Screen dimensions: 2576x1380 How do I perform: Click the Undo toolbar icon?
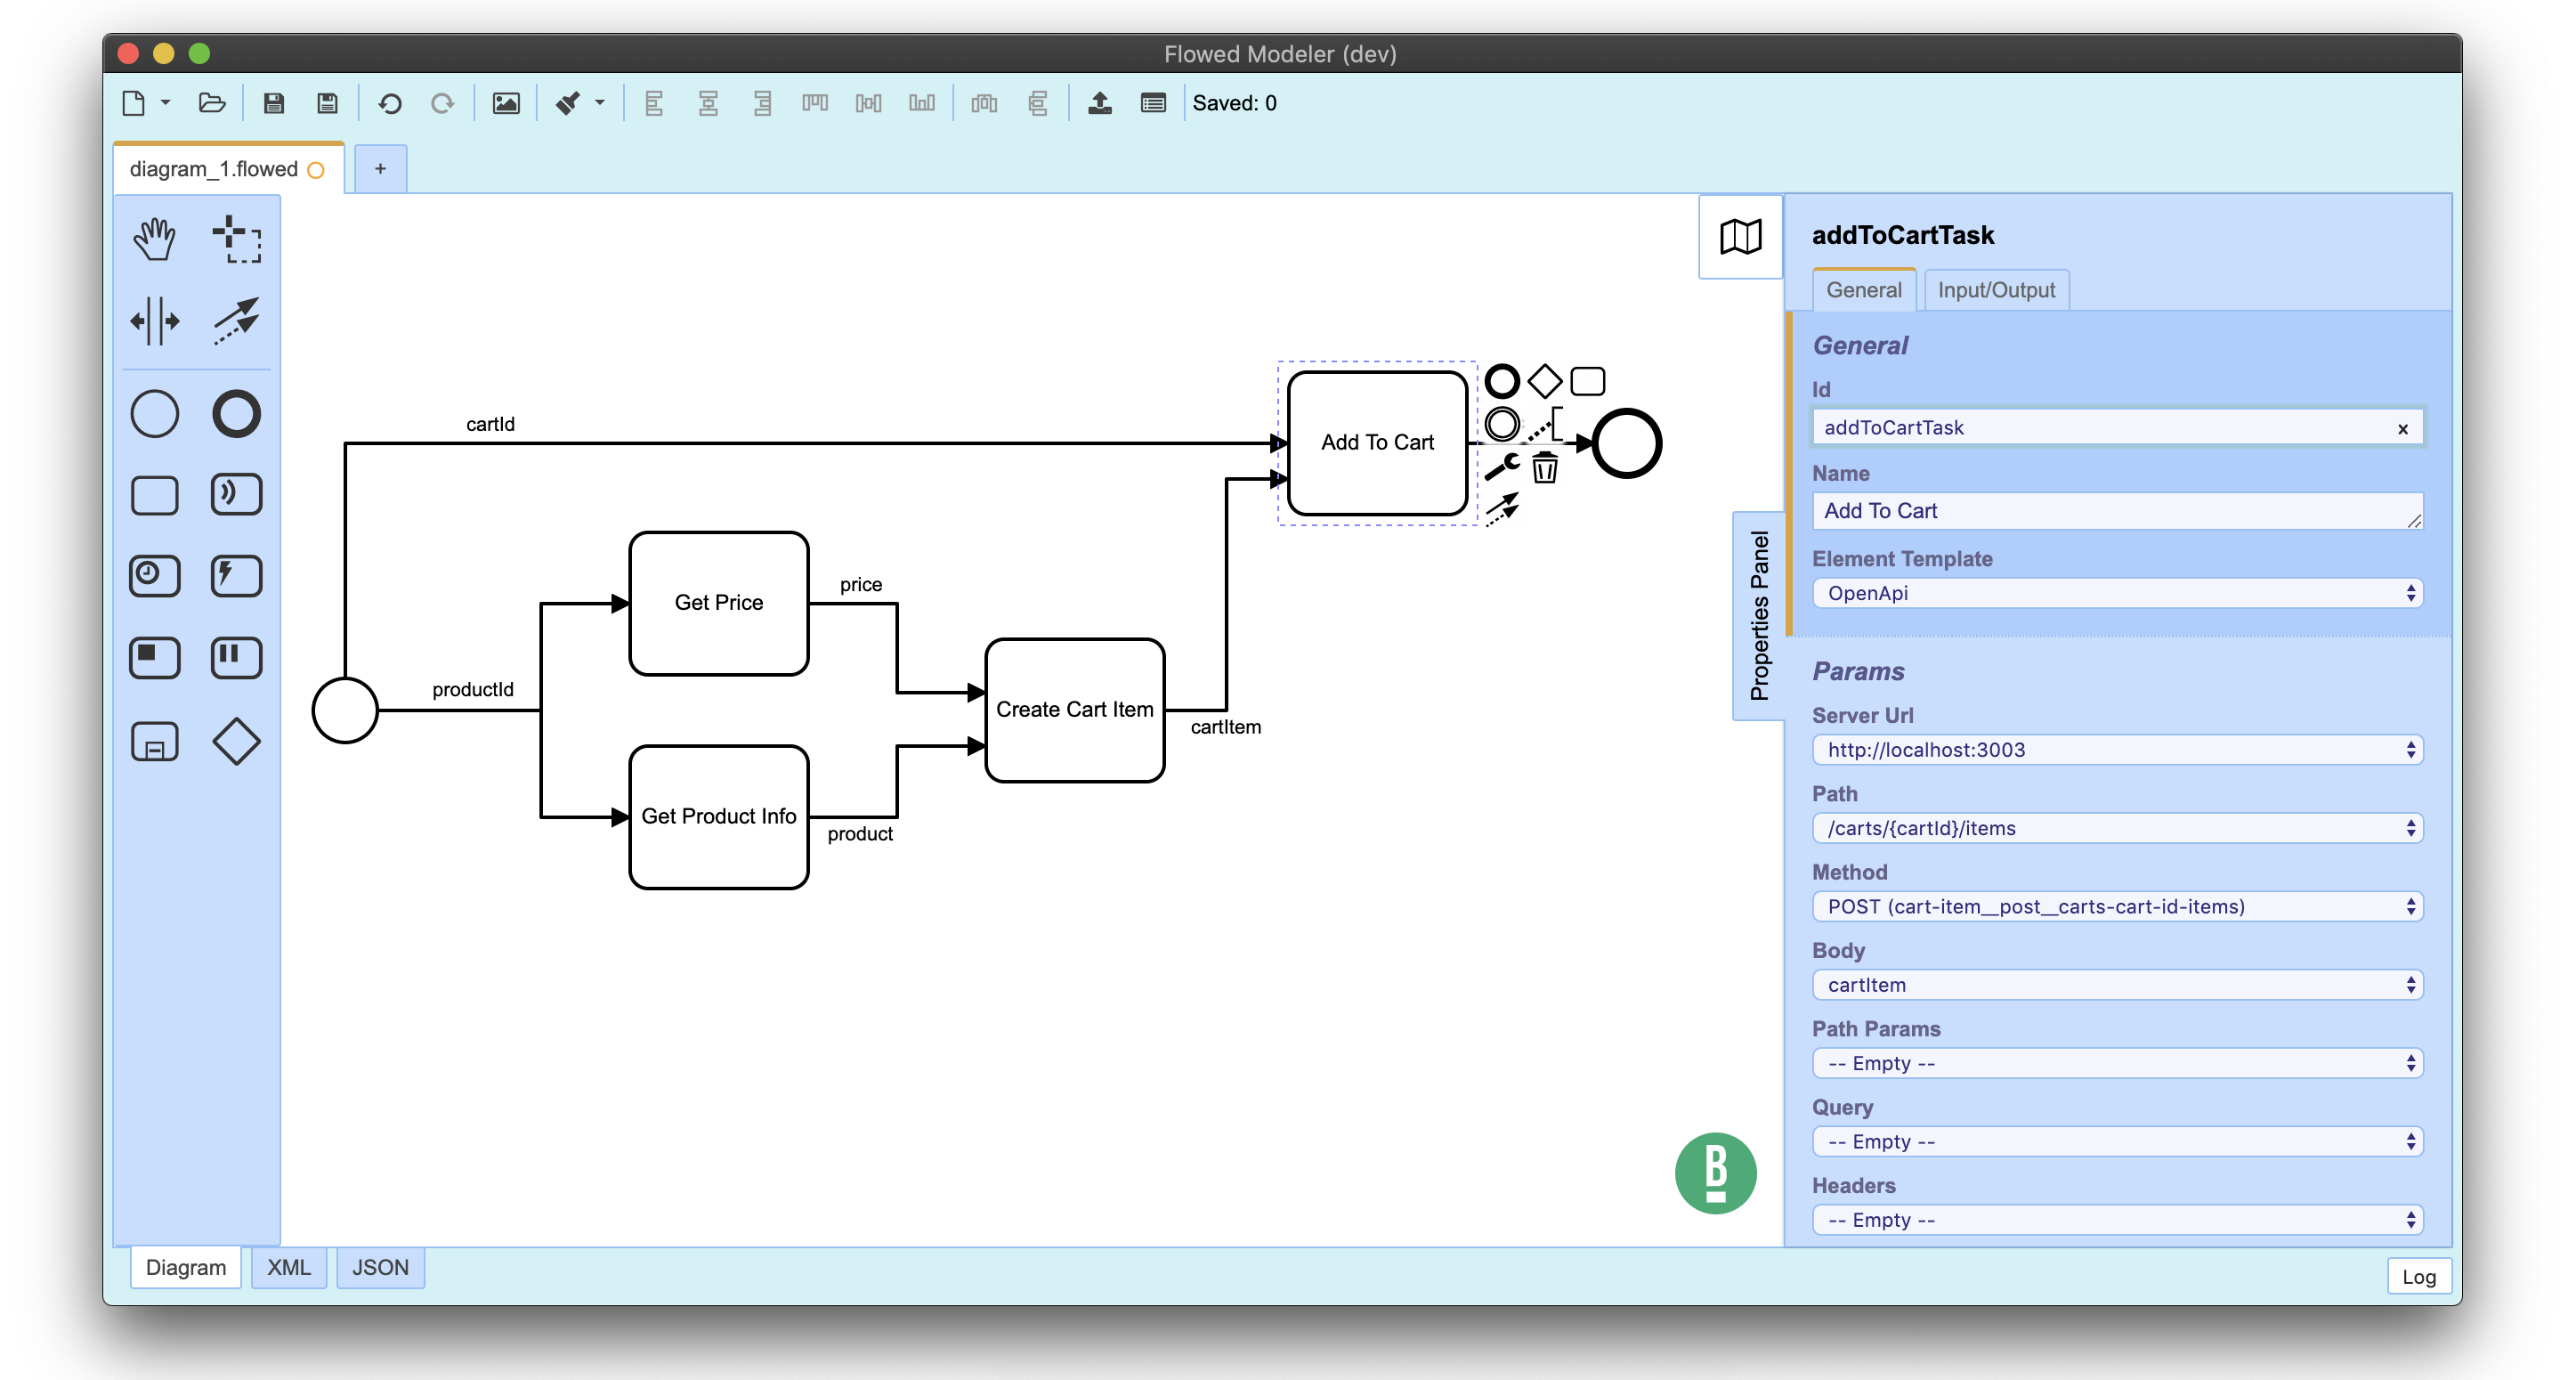coord(390,103)
